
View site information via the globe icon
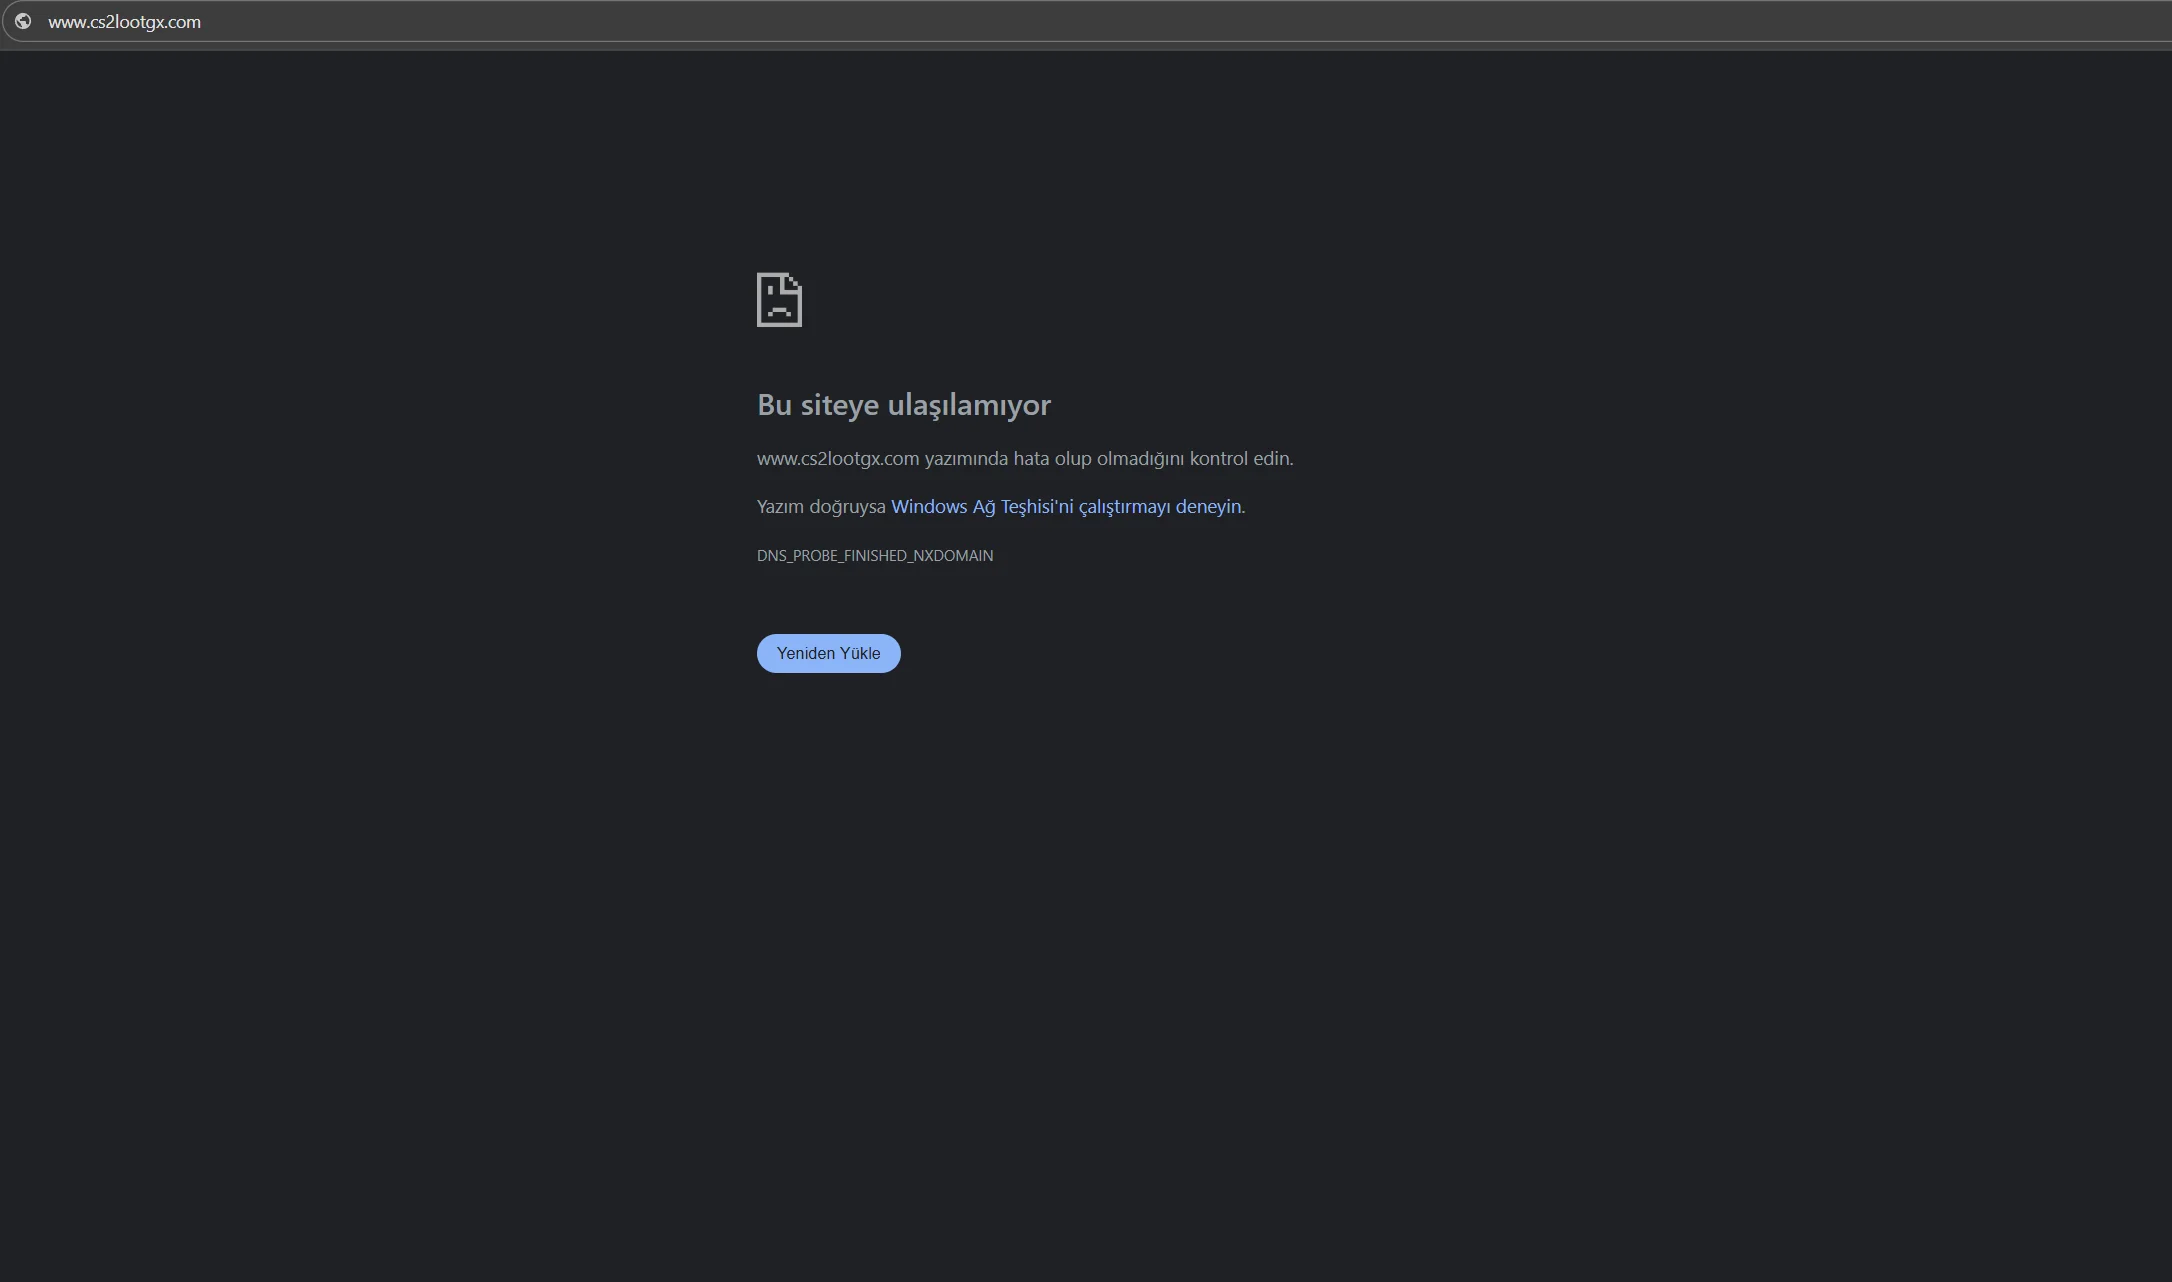[23, 21]
